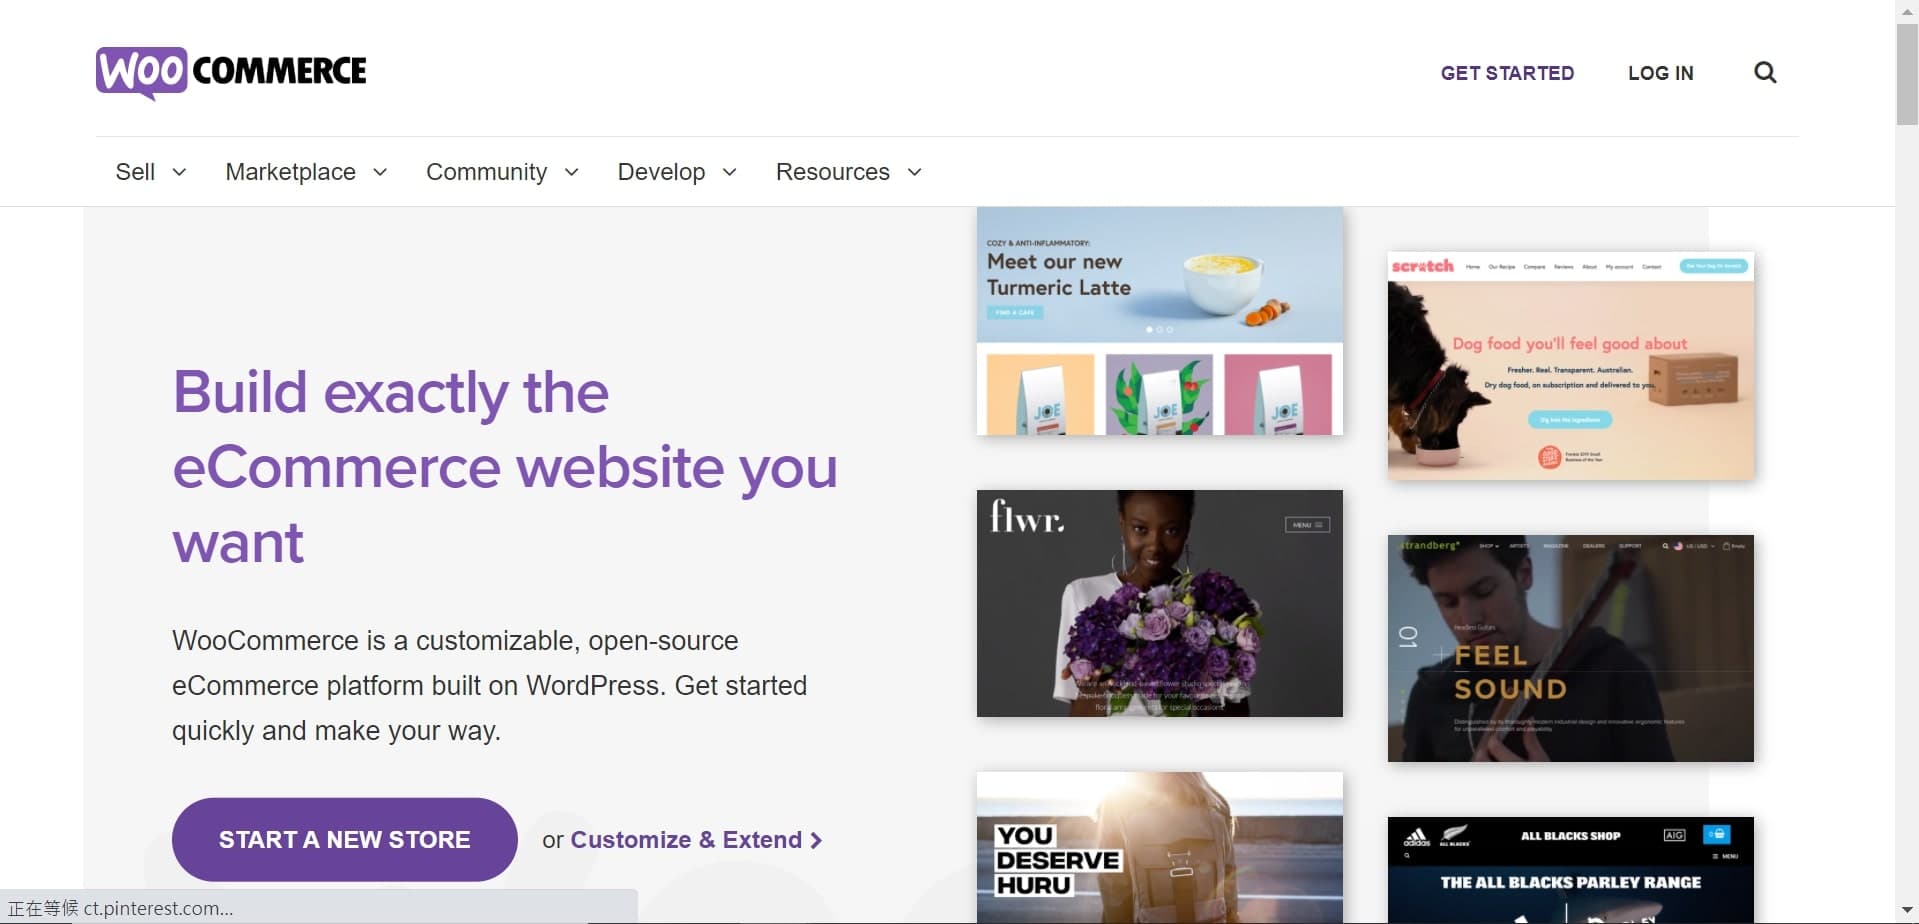1919x924 pixels.
Task: Open the search magnifier icon
Action: pyautogui.click(x=1765, y=73)
